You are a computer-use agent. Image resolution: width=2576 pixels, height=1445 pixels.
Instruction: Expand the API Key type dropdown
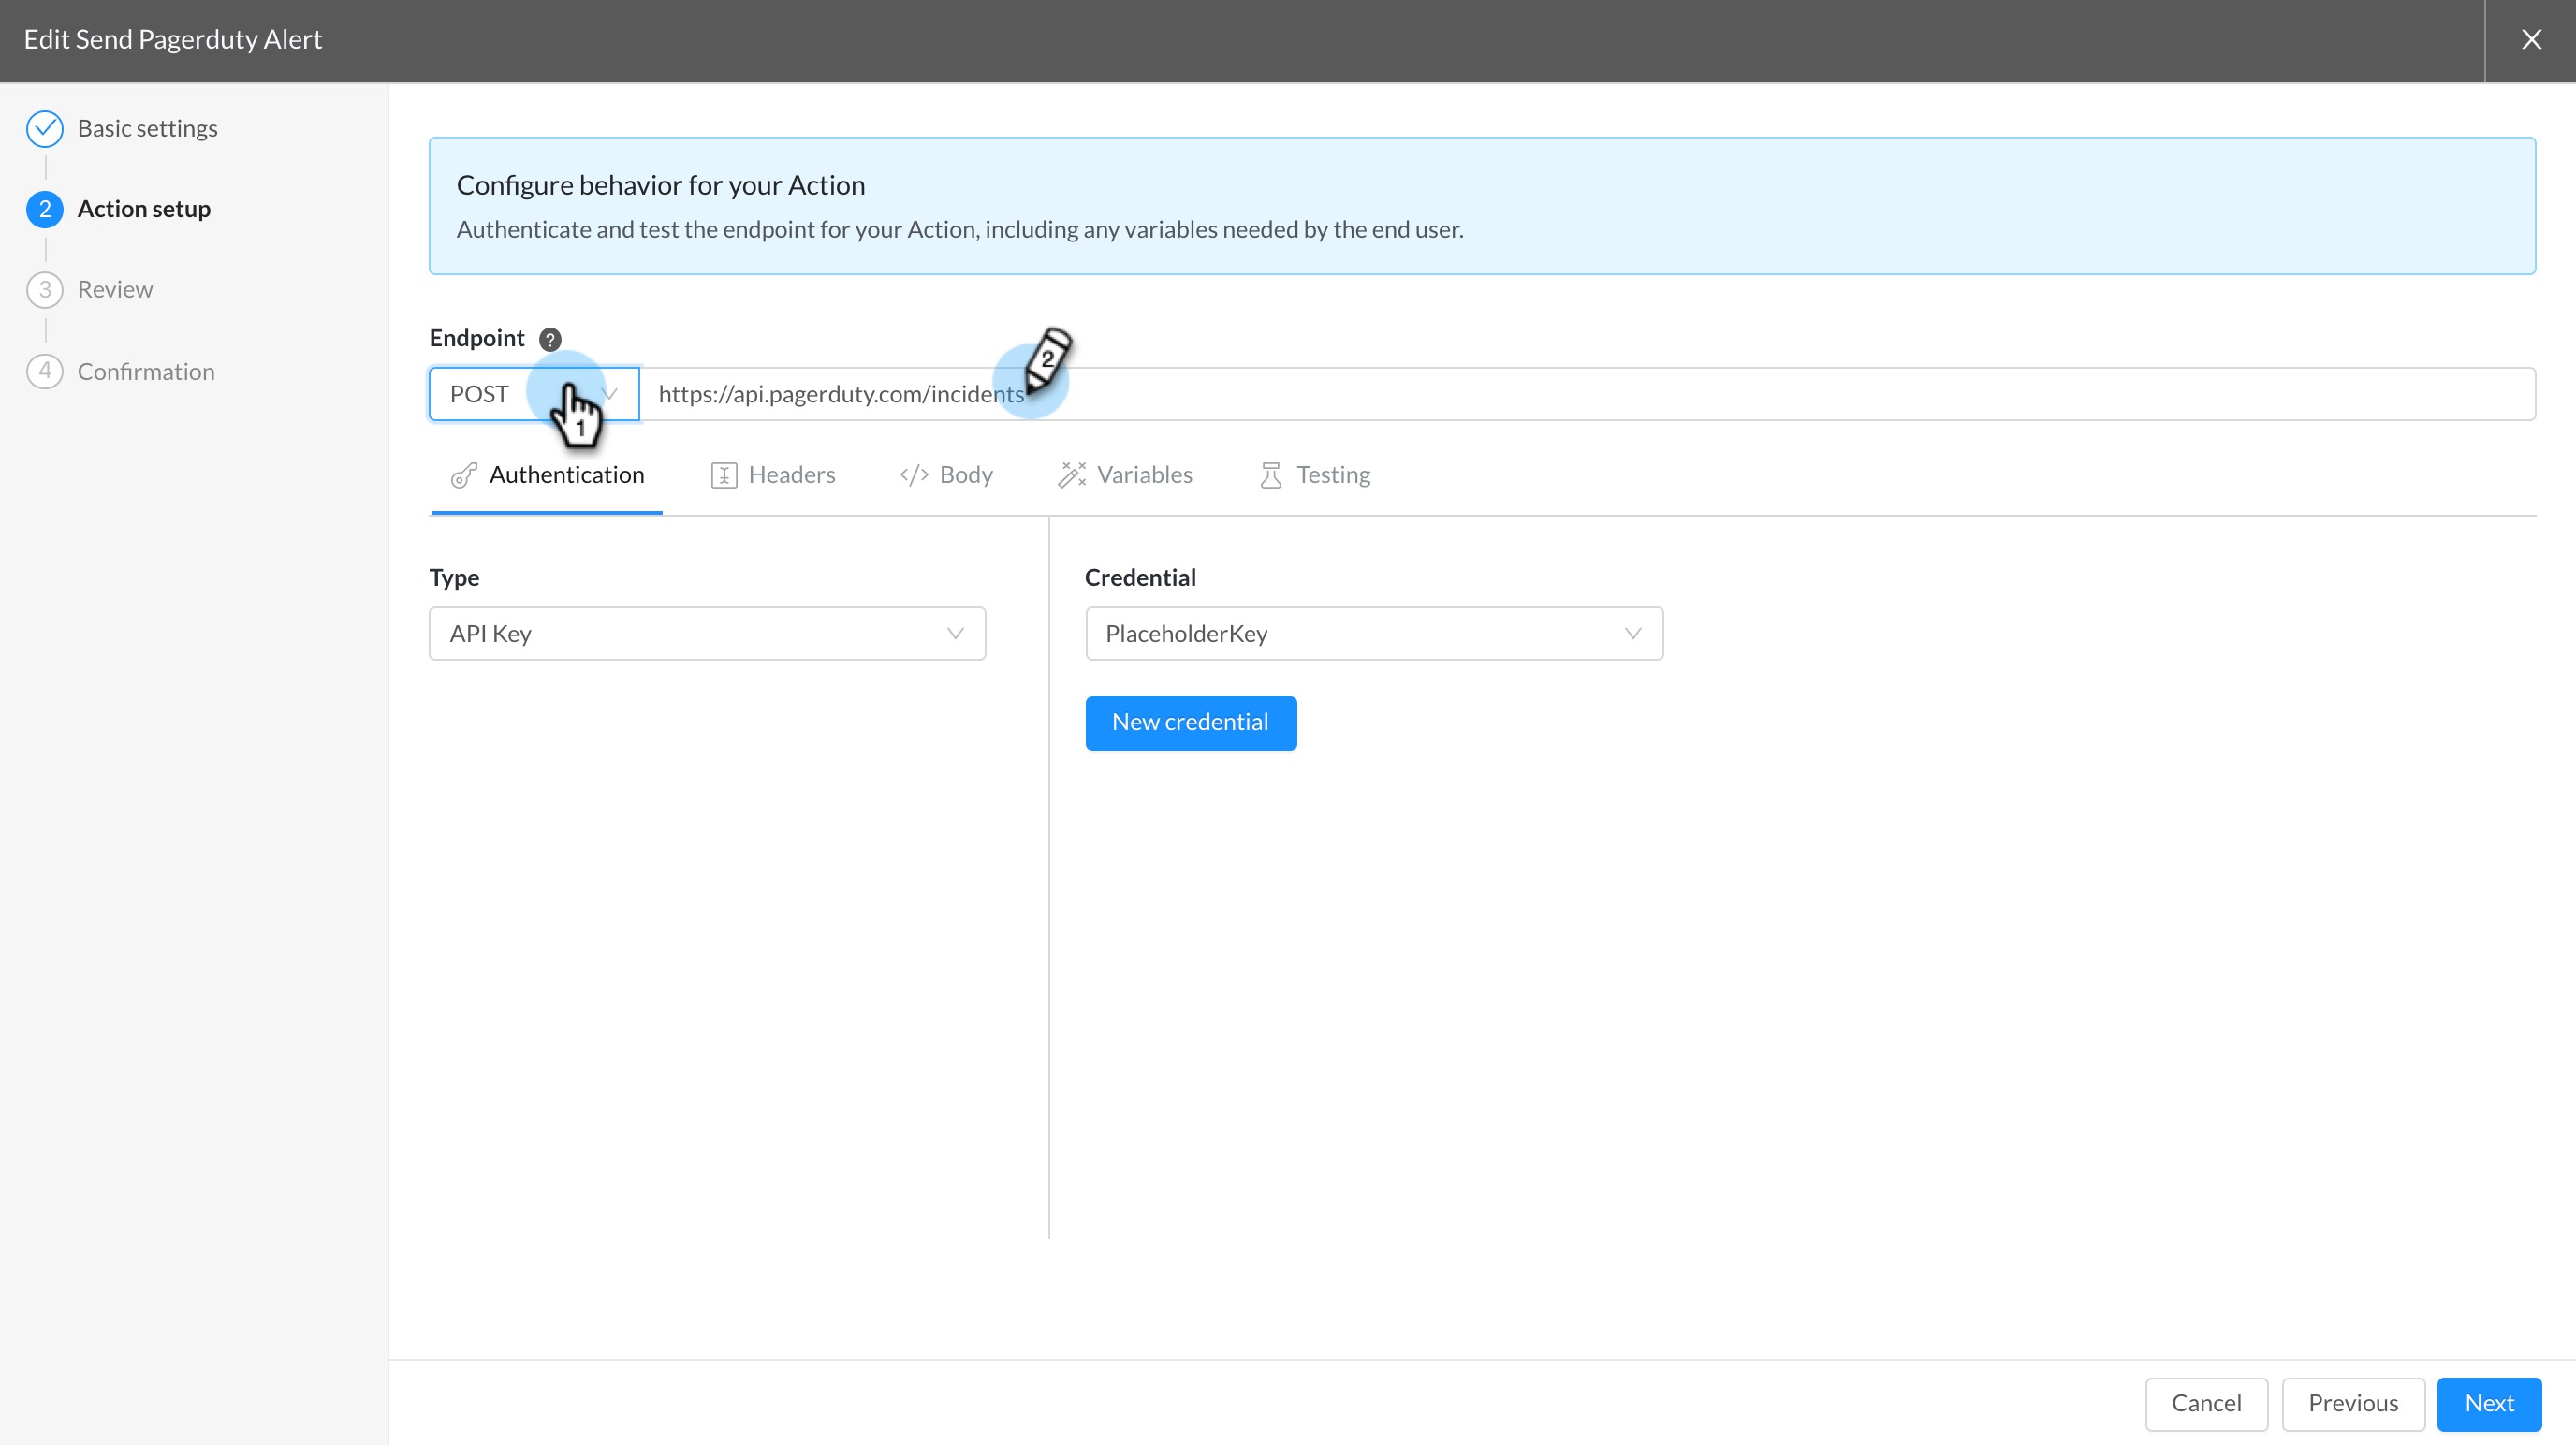pyautogui.click(x=707, y=634)
